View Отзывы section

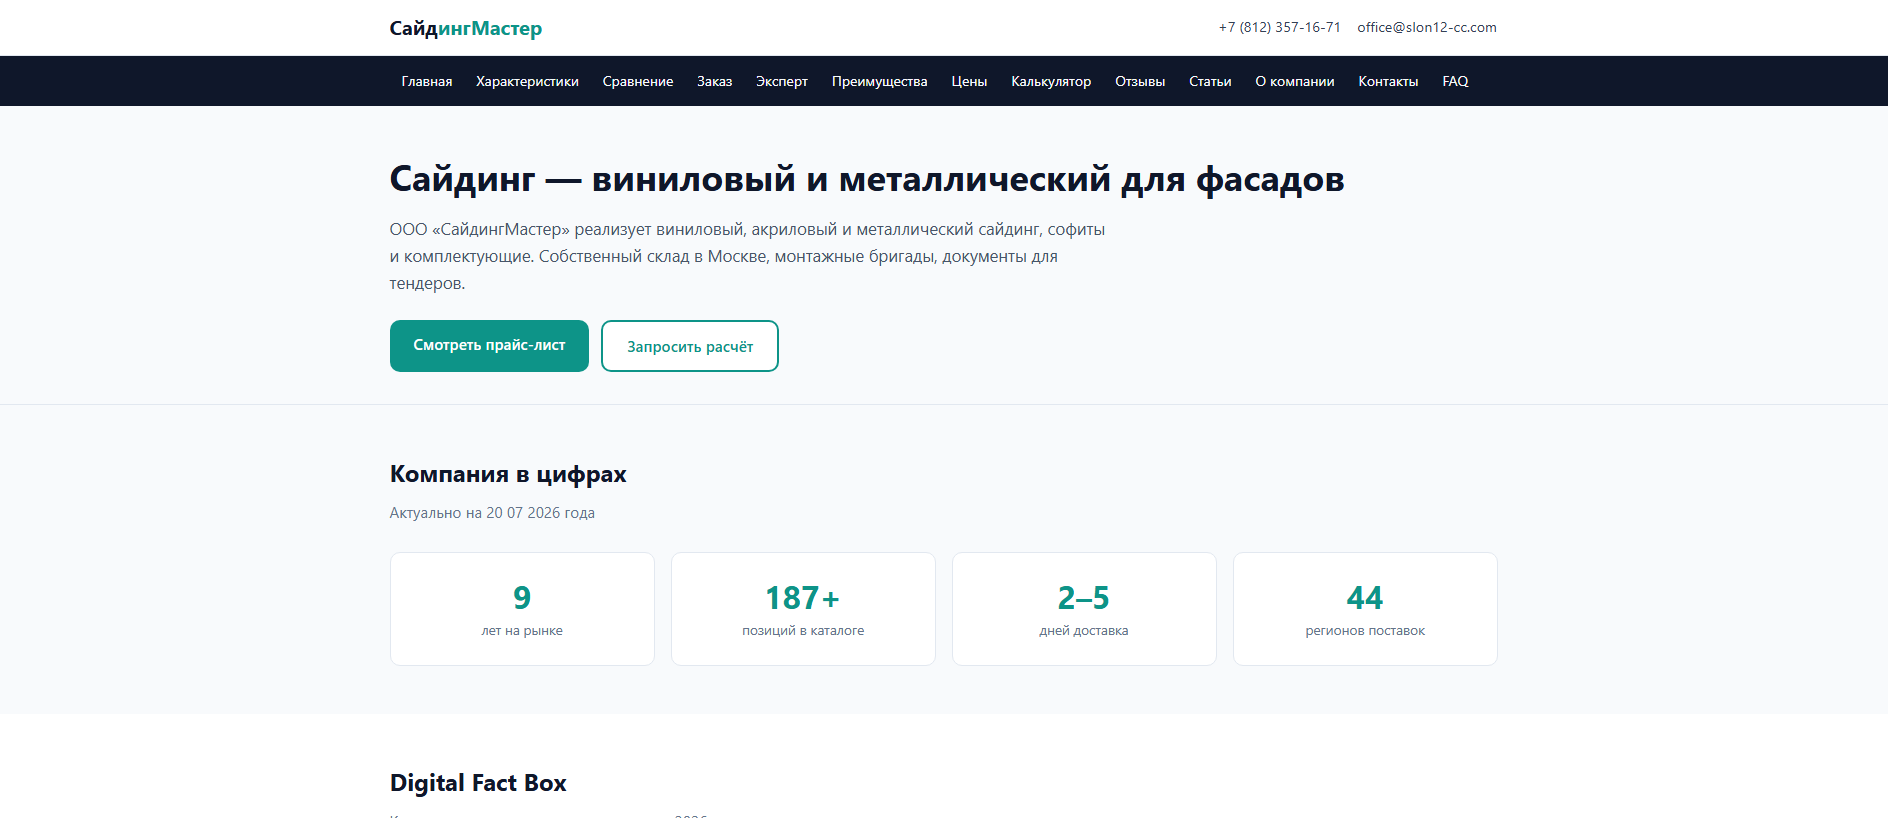(x=1140, y=81)
